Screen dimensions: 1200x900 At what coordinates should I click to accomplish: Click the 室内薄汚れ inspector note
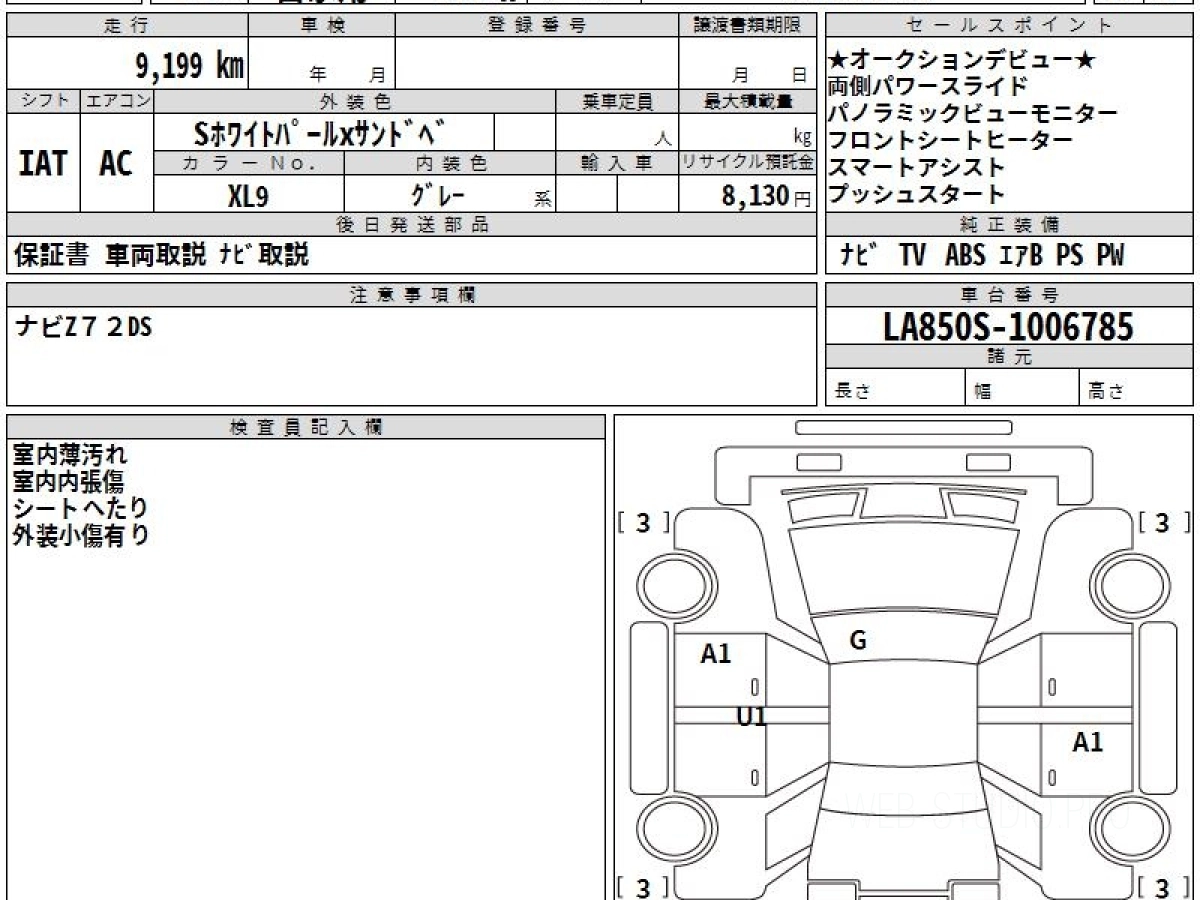[70, 456]
